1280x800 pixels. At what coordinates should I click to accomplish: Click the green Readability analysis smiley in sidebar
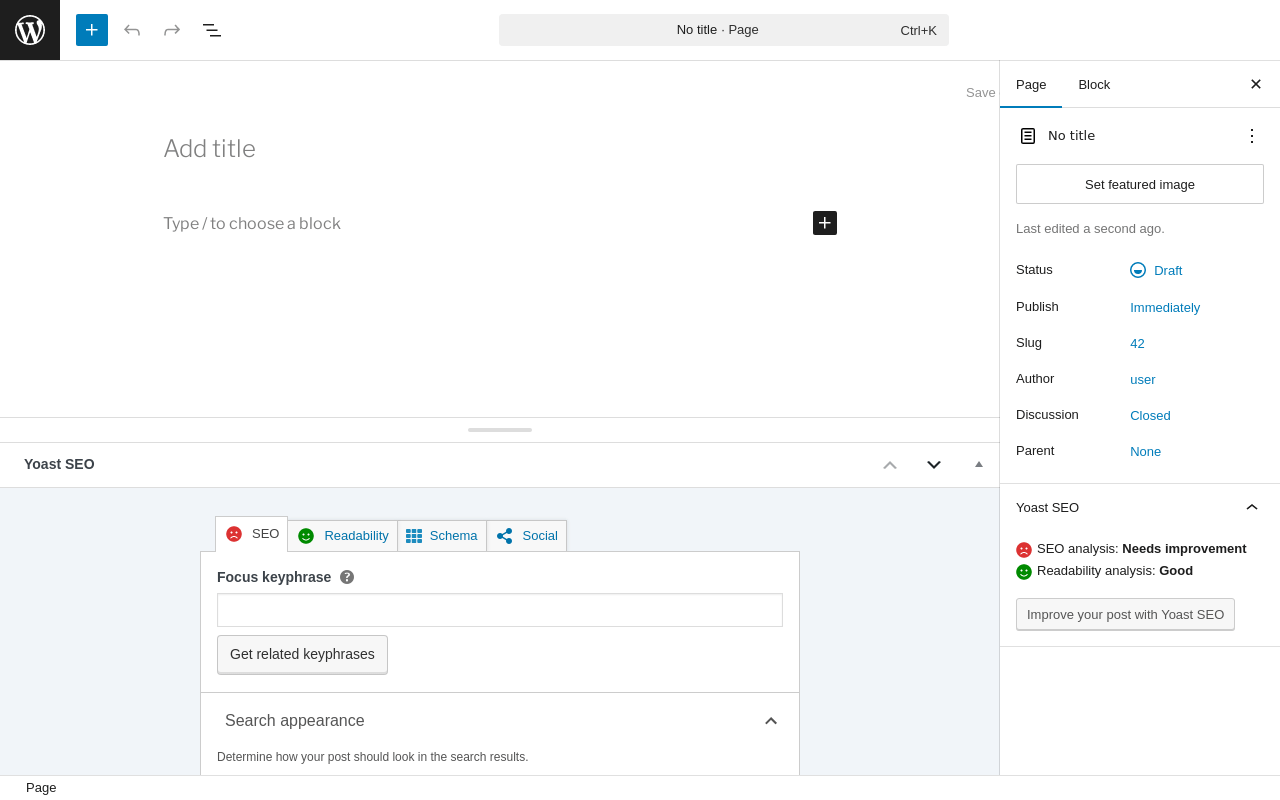pyautogui.click(x=1024, y=572)
